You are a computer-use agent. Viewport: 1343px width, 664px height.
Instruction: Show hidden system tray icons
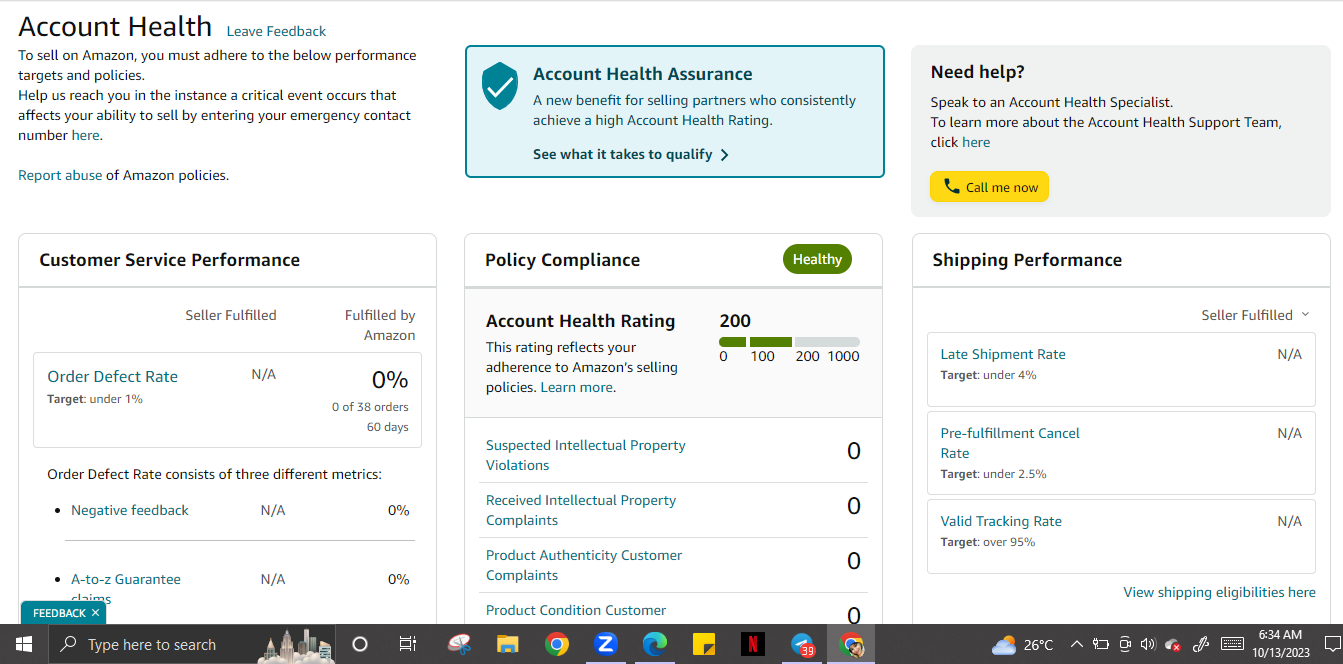point(1077,644)
